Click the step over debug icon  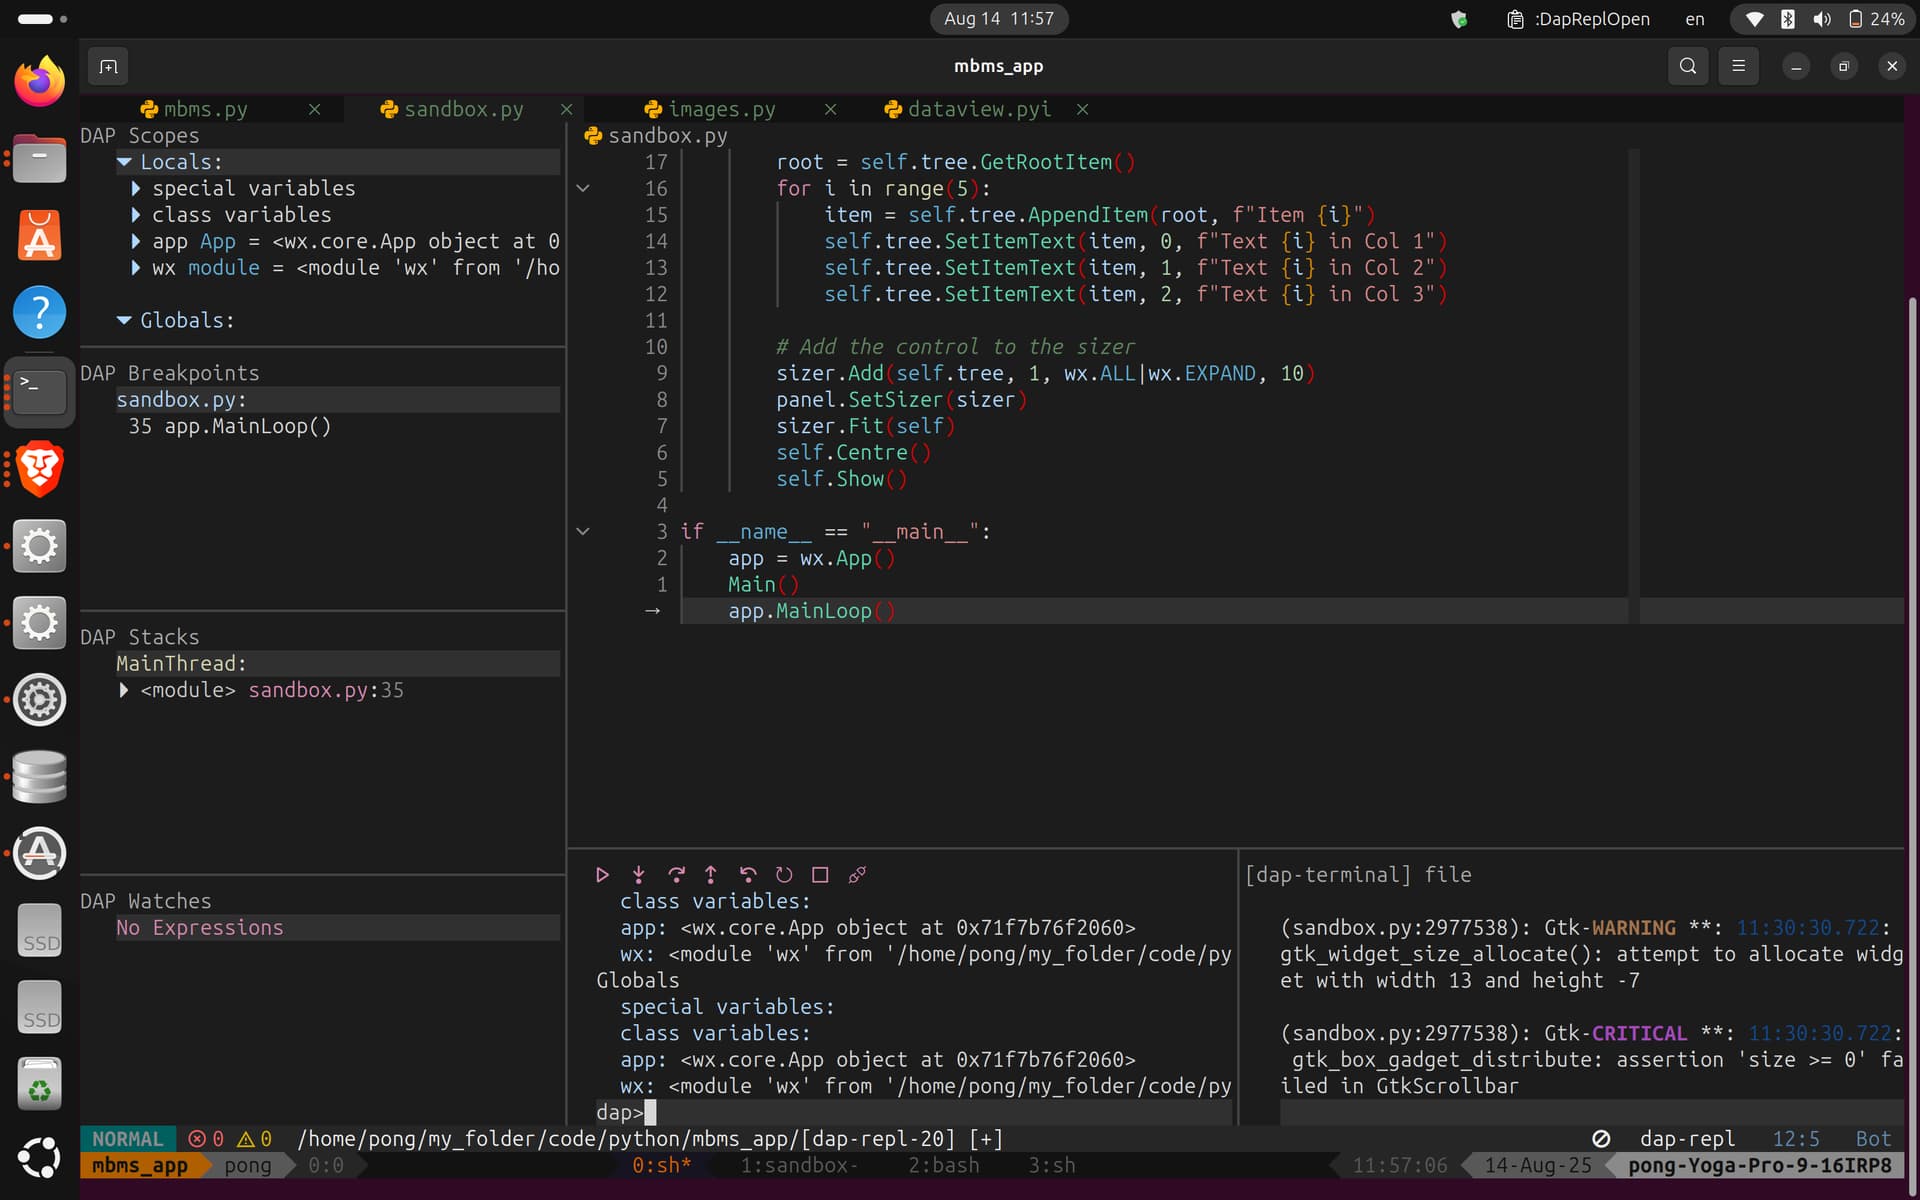click(676, 875)
